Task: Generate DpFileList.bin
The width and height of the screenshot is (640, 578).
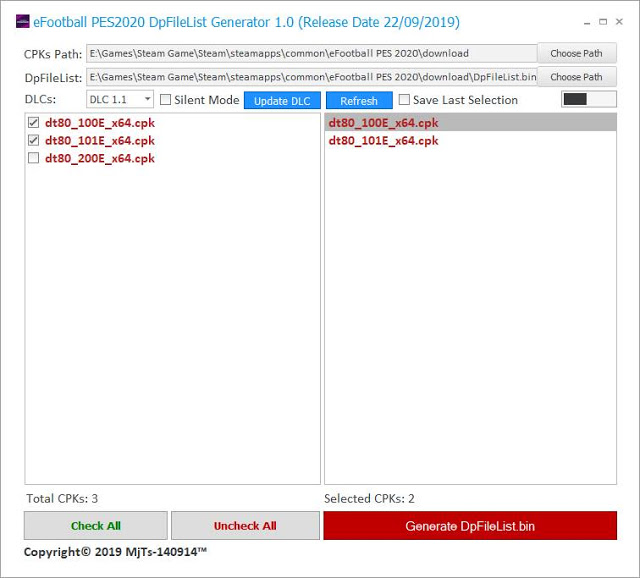Action: [470, 525]
